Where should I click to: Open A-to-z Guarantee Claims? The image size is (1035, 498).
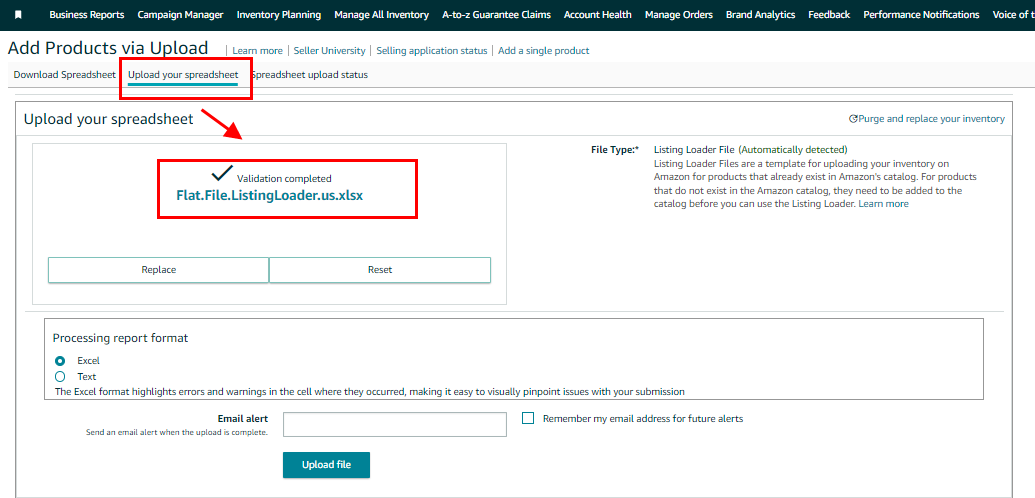pyautogui.click(x=496, y=15)
